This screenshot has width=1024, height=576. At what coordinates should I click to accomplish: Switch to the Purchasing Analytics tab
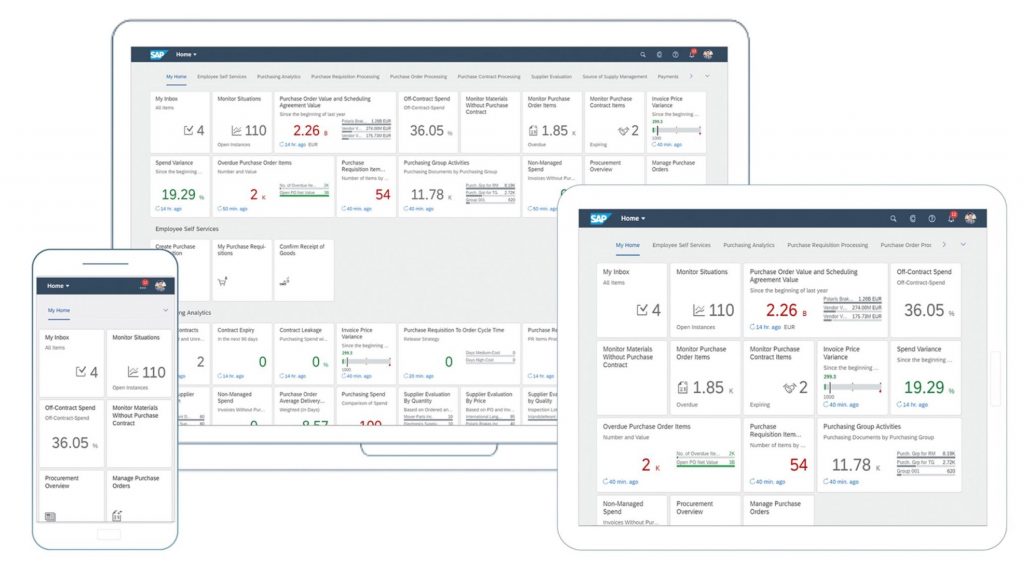pos(278,76)
